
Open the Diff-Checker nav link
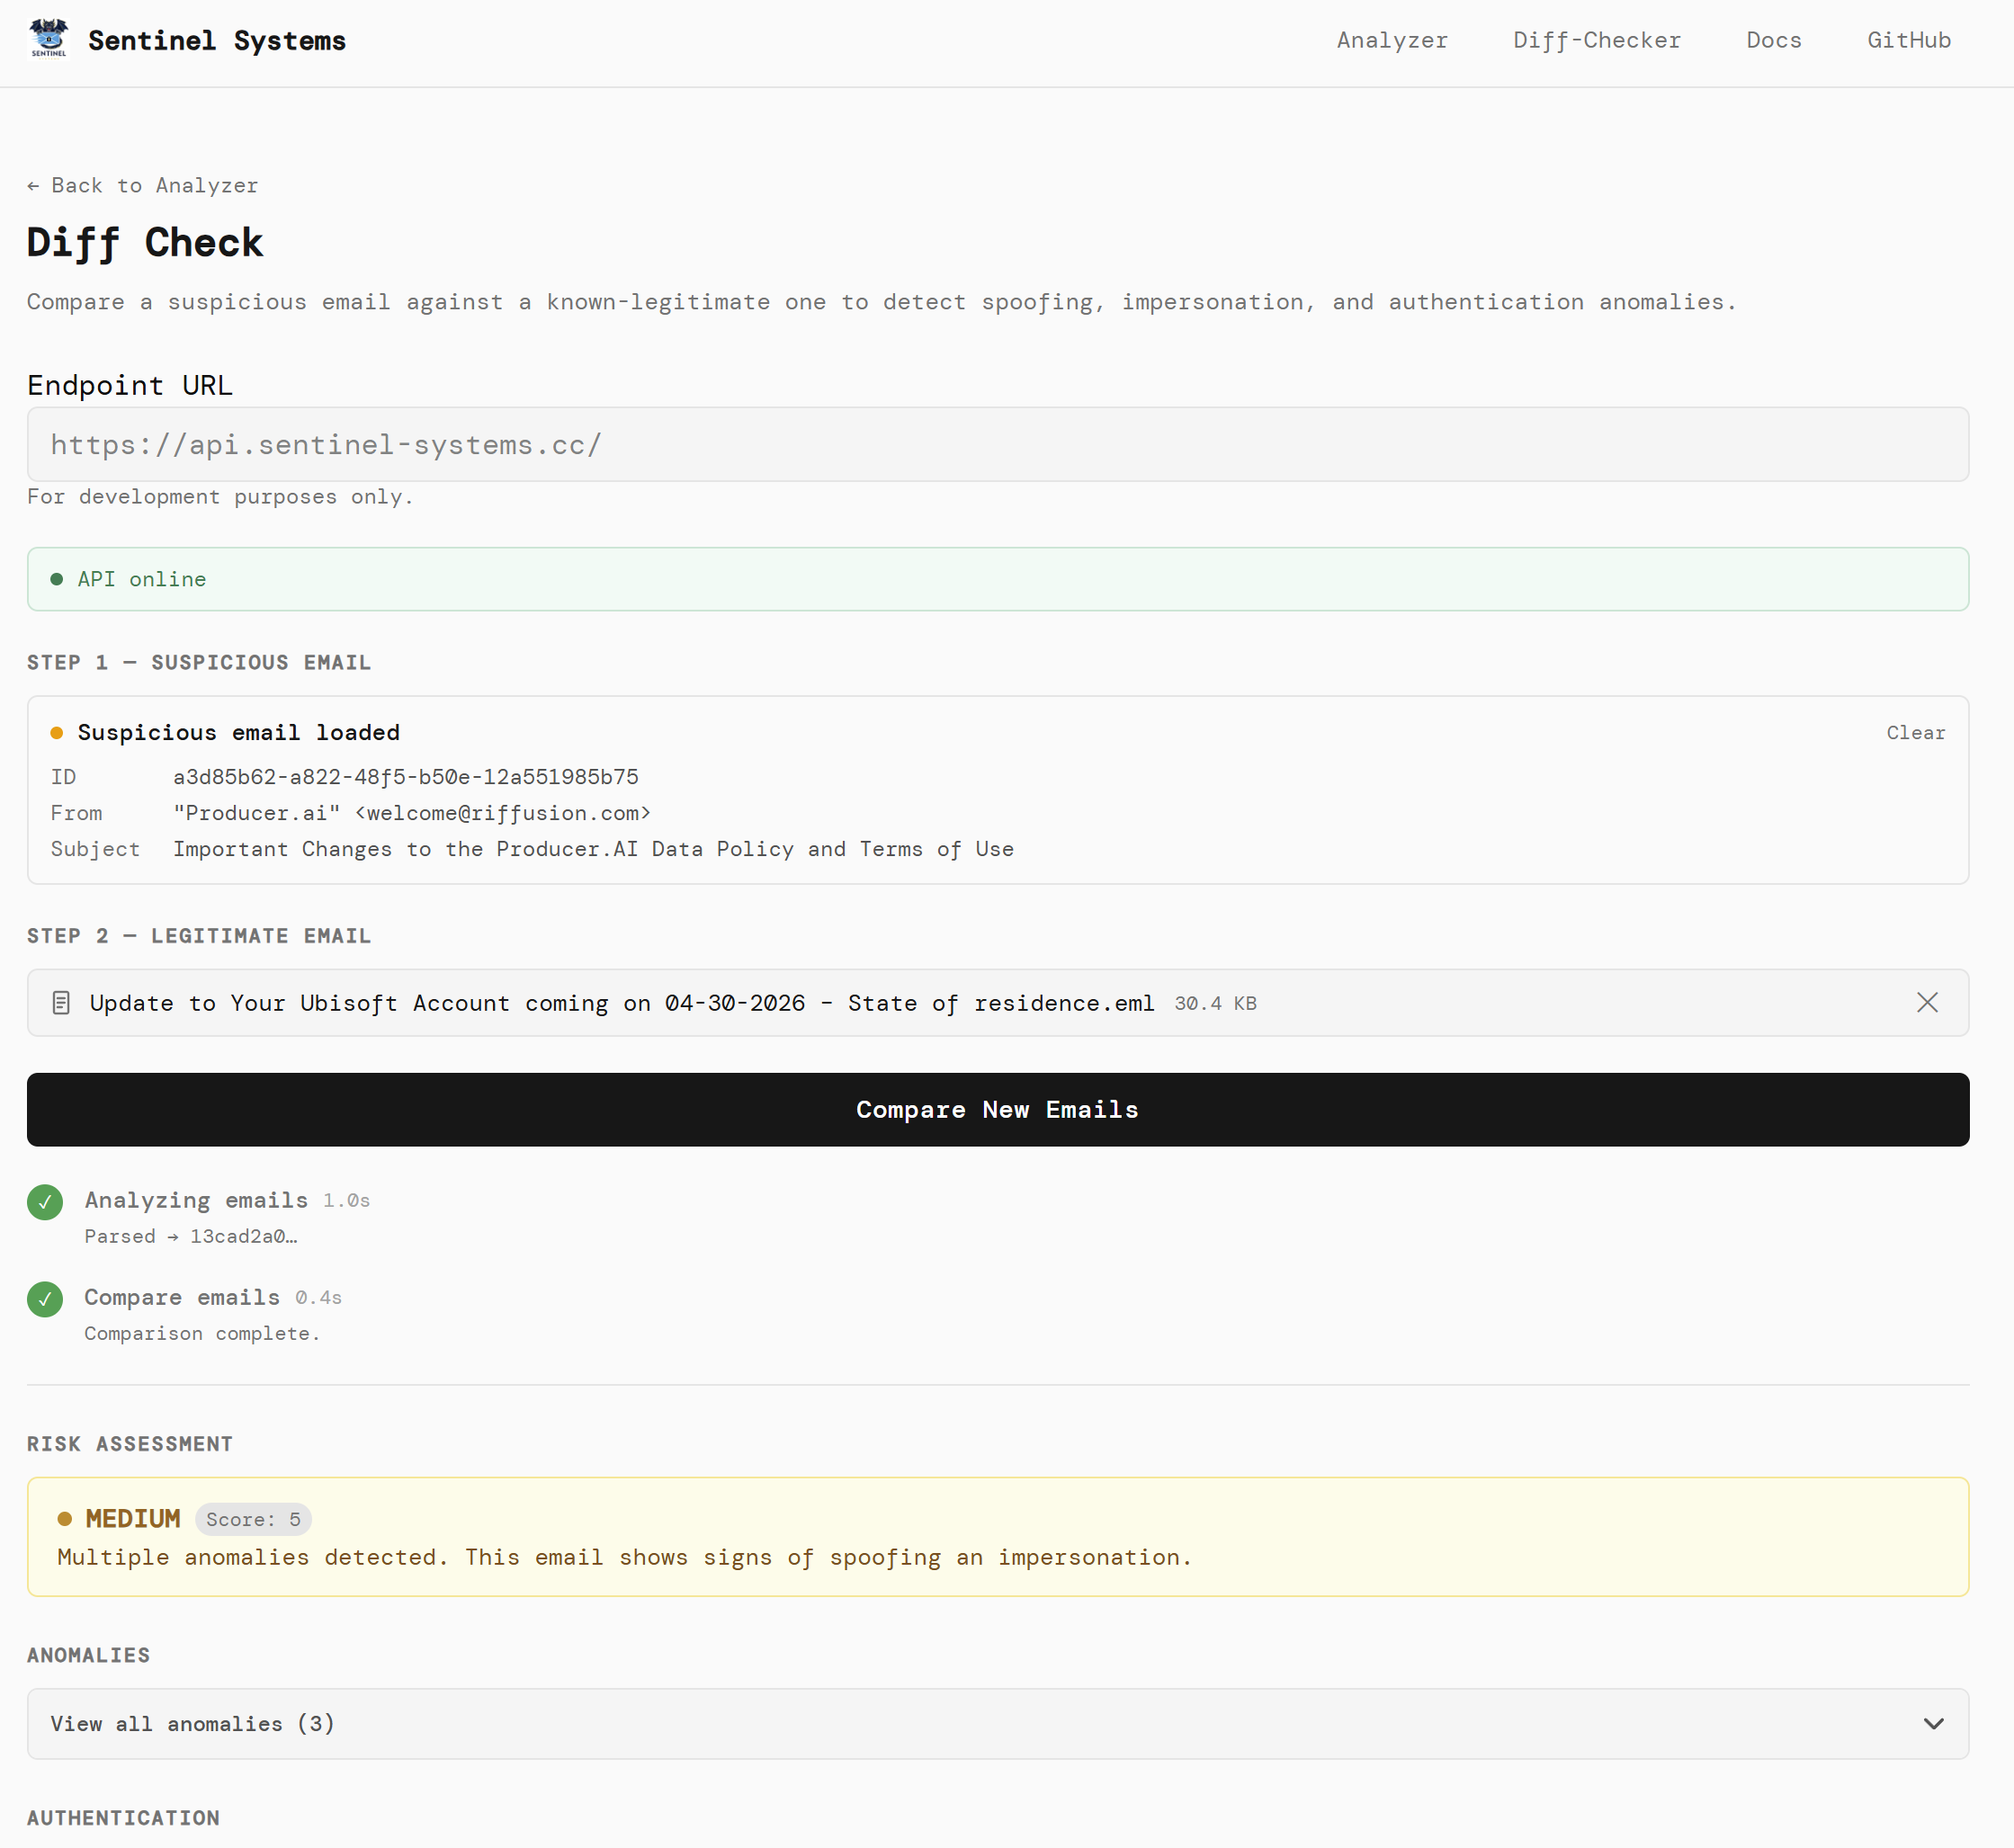pyautogui.click(x=1597, y=40)
